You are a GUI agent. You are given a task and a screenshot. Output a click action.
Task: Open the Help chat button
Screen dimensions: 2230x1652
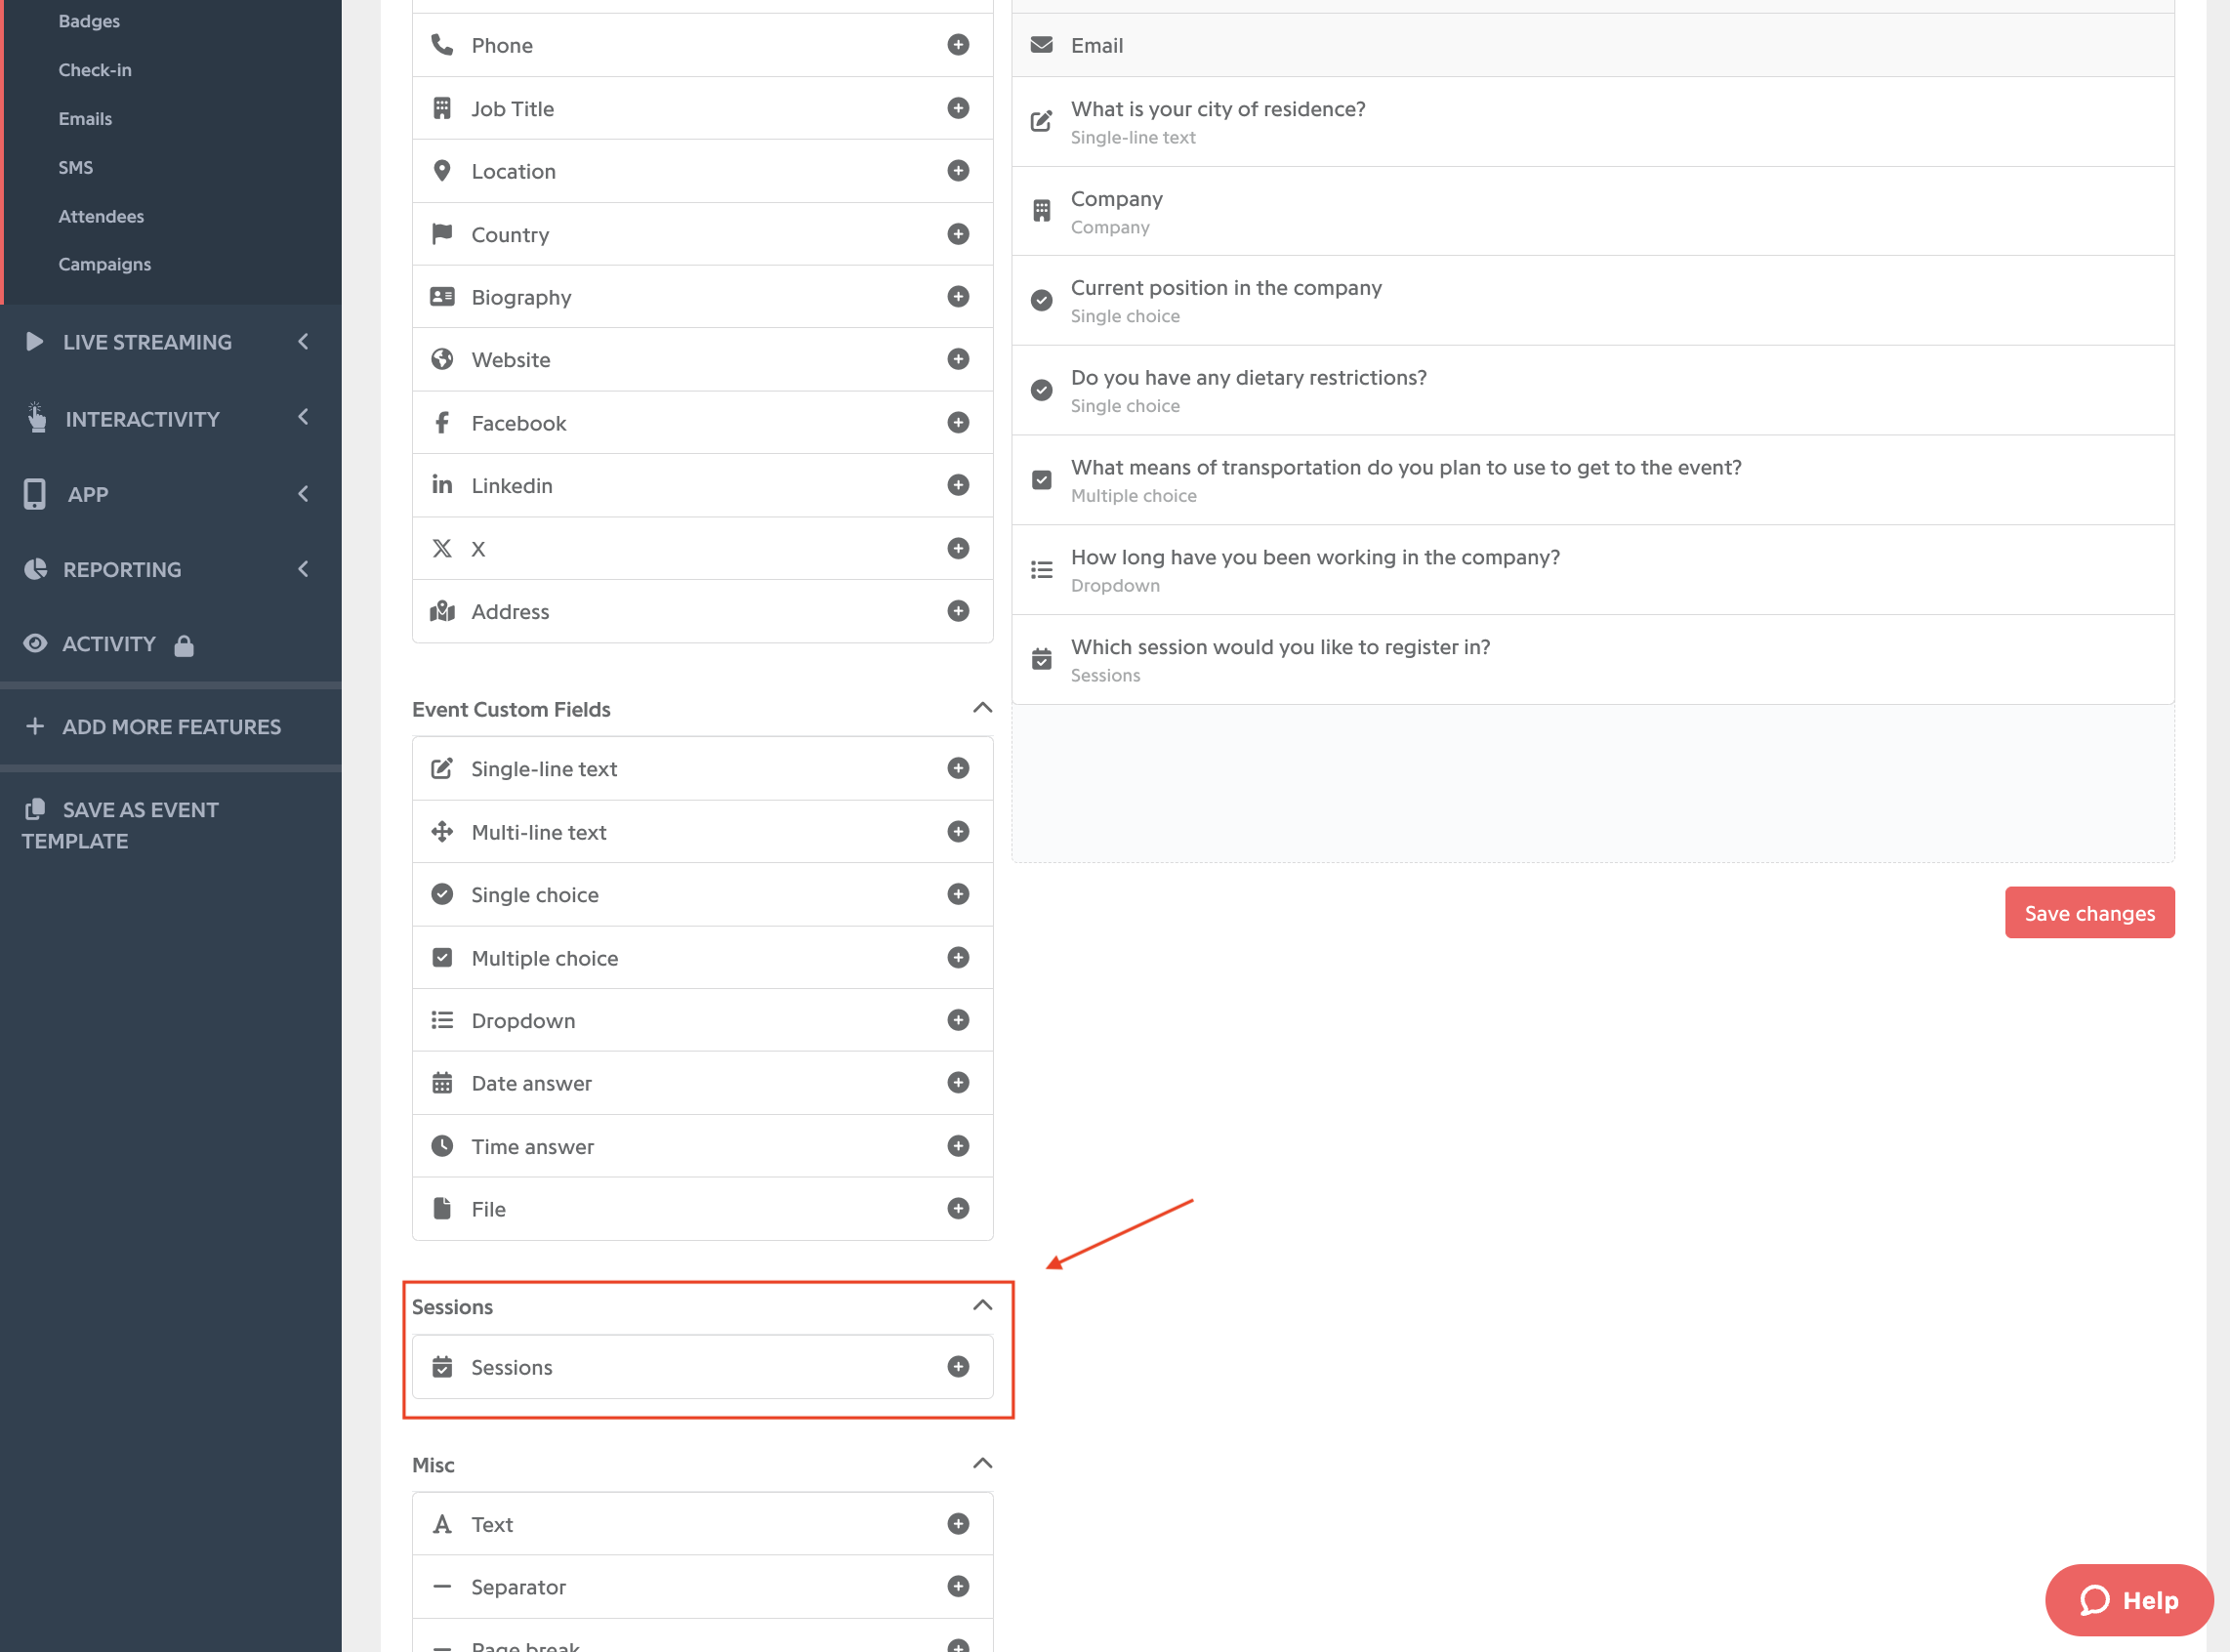tap(2129, 1601)
